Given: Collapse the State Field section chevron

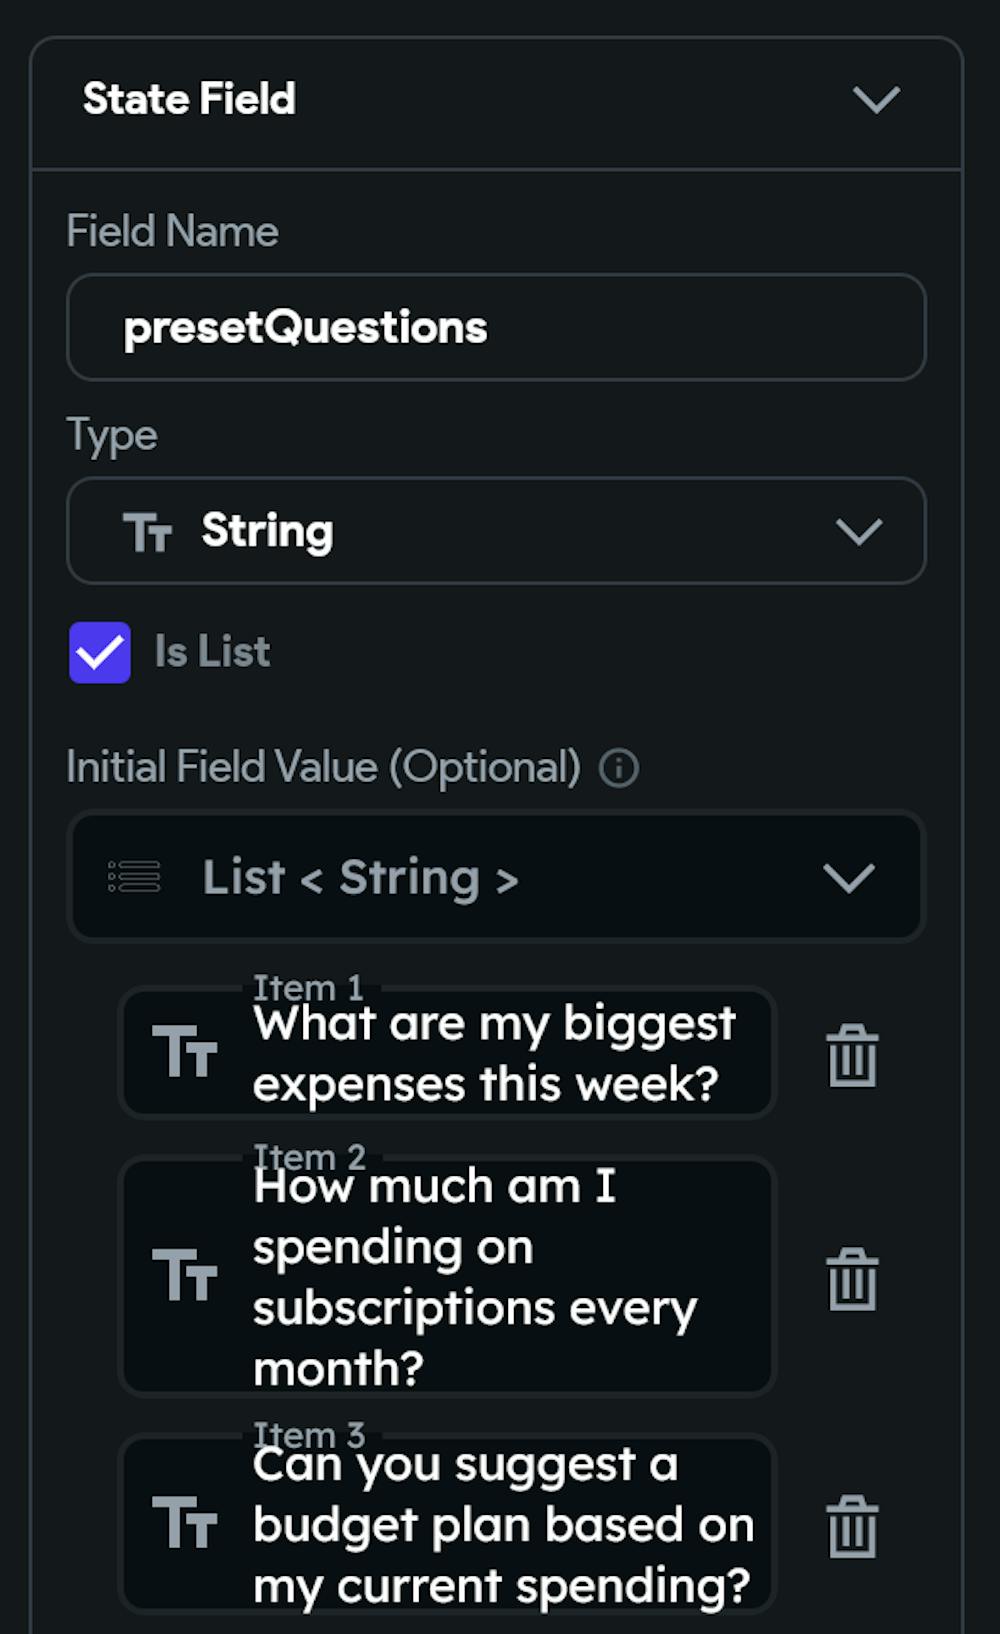Looking at the screenshot, I should (876, 99).
